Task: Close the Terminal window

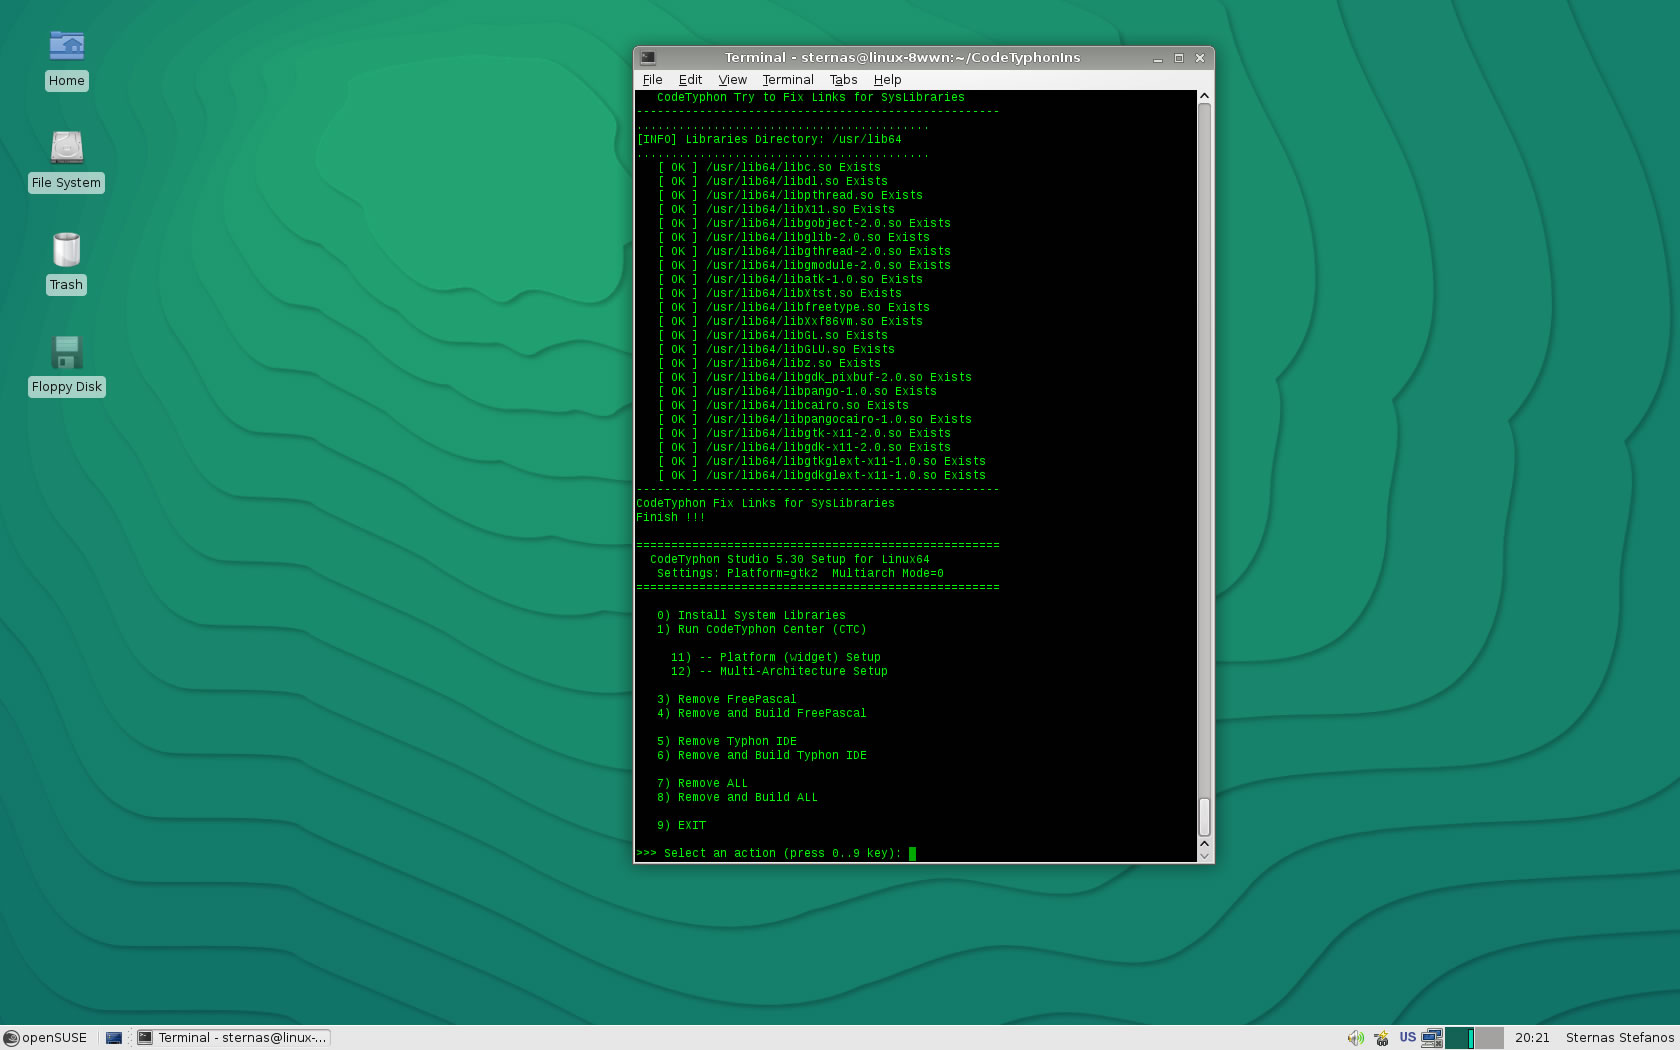Action: coord(1200,58)
